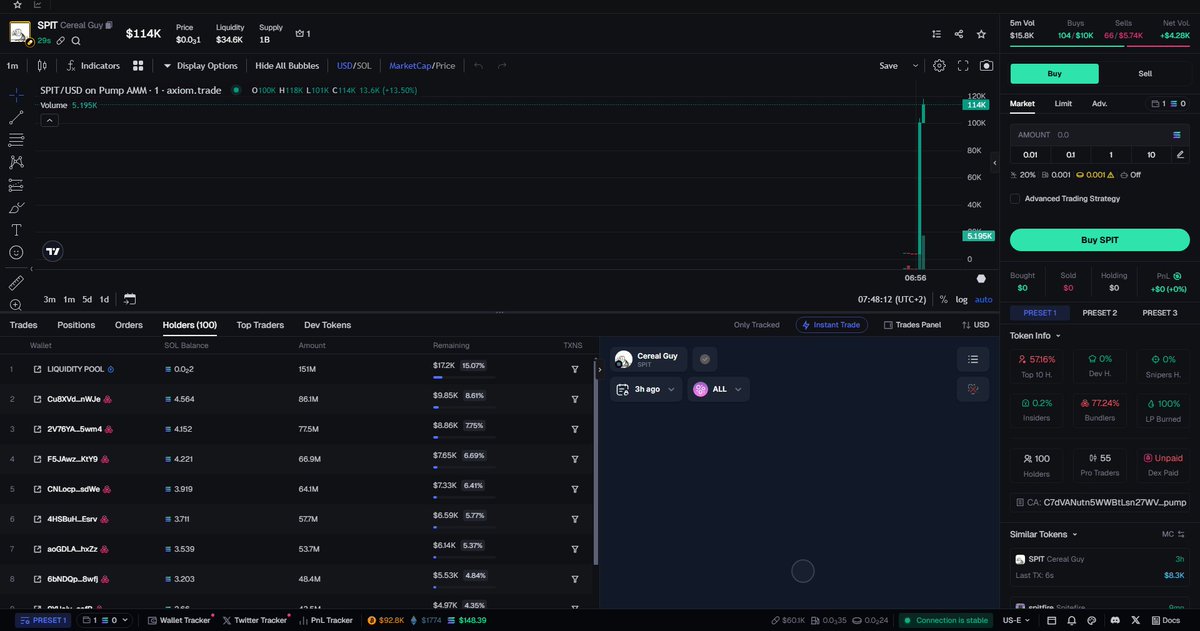
Task: Toggle log scale on chart
Action: coord(961,299)
